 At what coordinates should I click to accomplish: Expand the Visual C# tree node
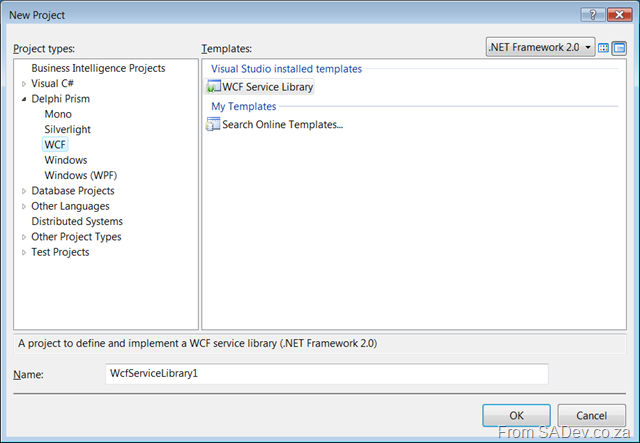pos(24,84)
